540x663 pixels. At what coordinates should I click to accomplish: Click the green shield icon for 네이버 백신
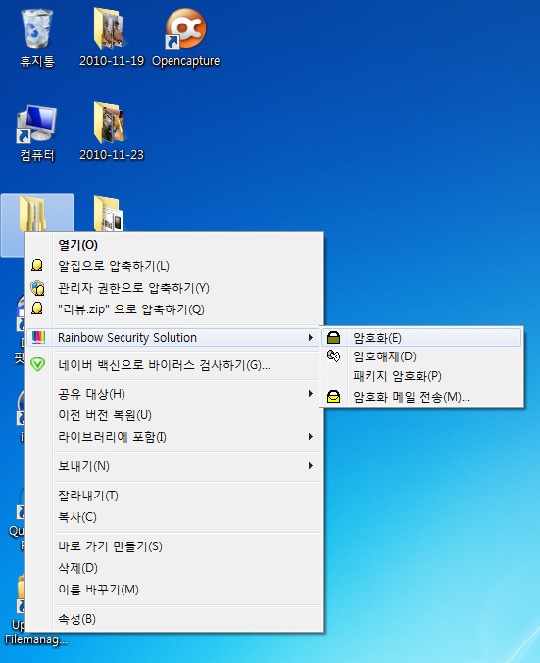click(x=38, y=364)
